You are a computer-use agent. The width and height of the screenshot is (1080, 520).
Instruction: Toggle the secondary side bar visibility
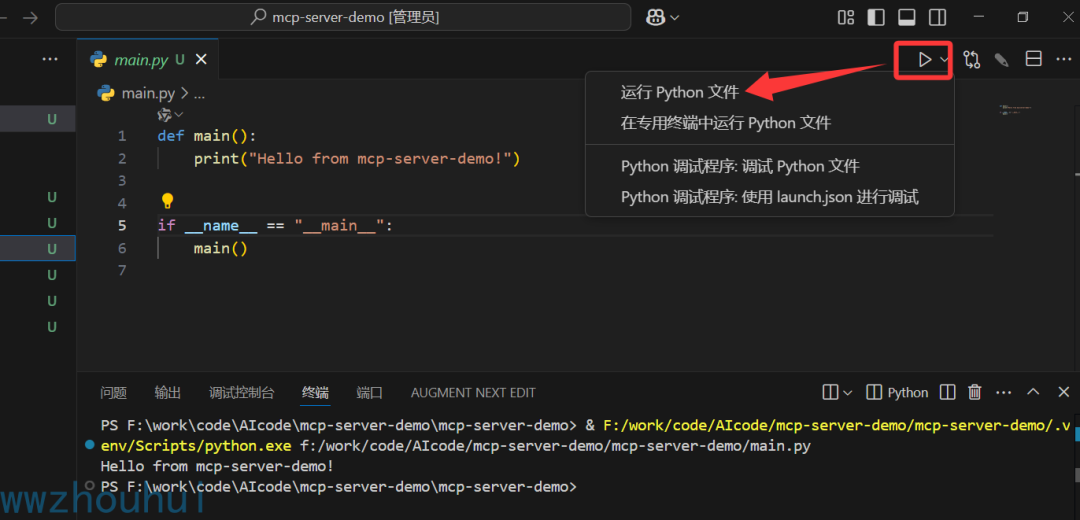pyautogui.click(x=937, y=17)
